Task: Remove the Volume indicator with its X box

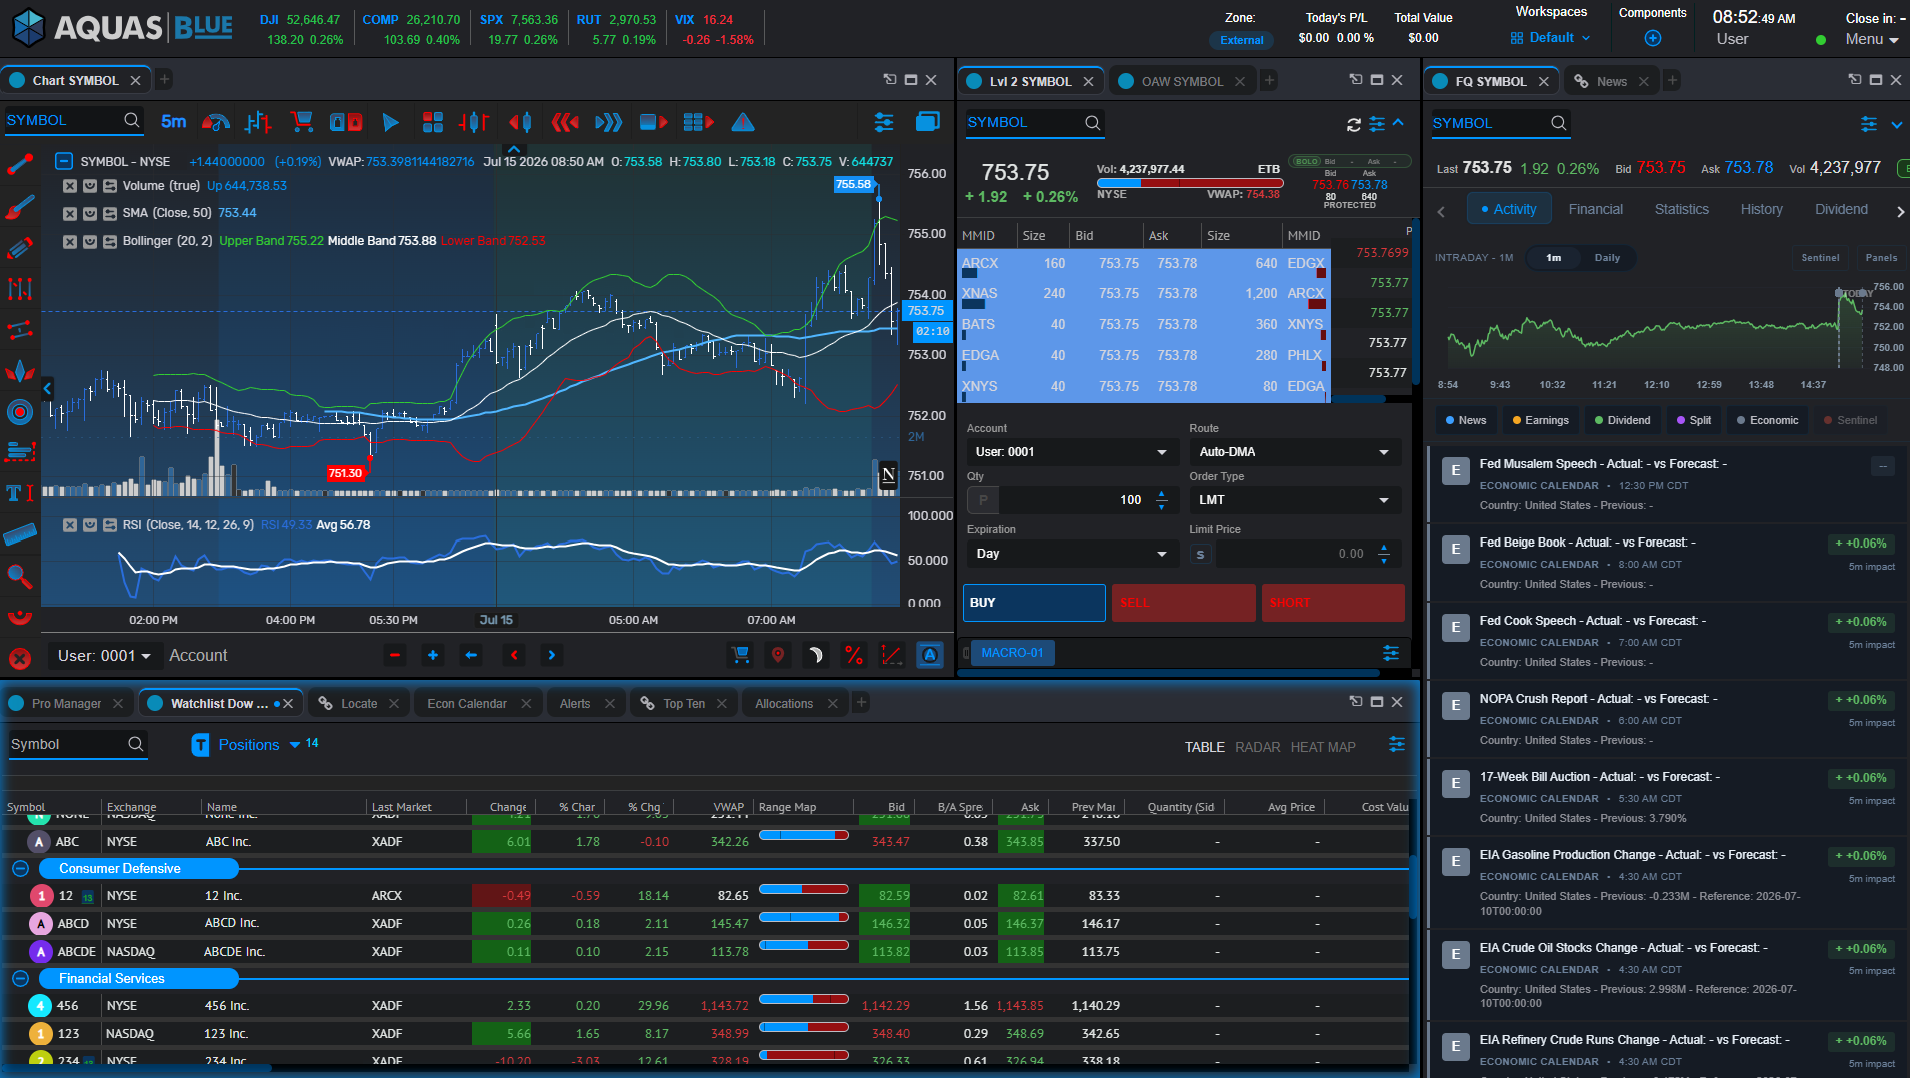Action: pos(70,186)
